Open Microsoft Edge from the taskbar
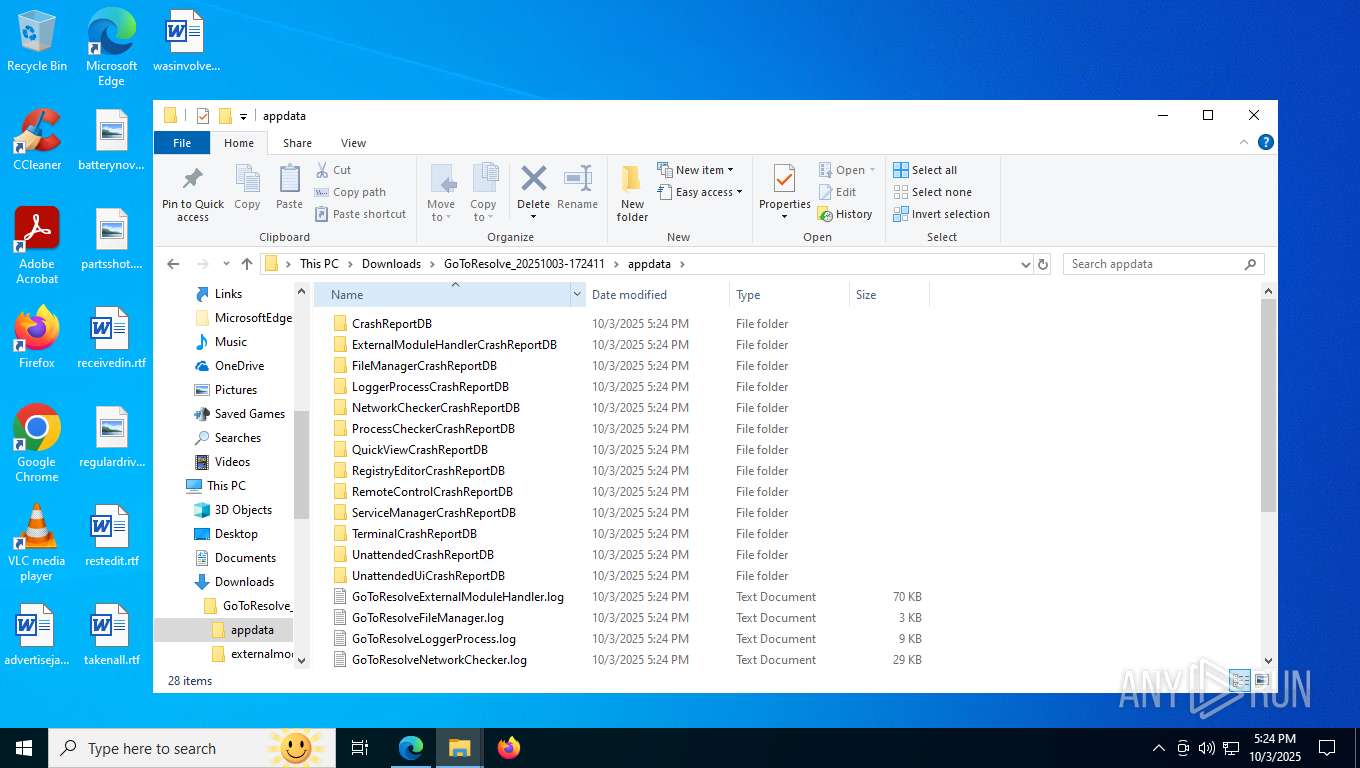This screenshot has height=768, width=1360. 411,747
